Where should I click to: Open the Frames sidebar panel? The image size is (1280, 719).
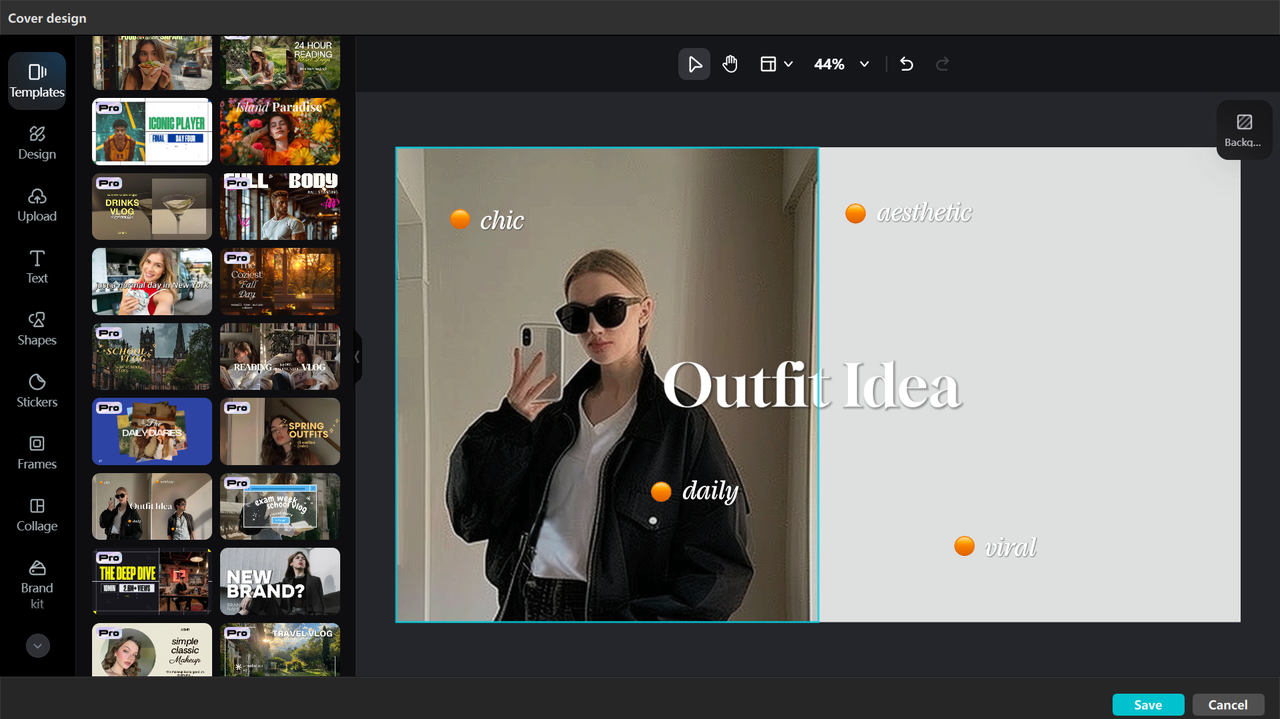pos(37,453)
